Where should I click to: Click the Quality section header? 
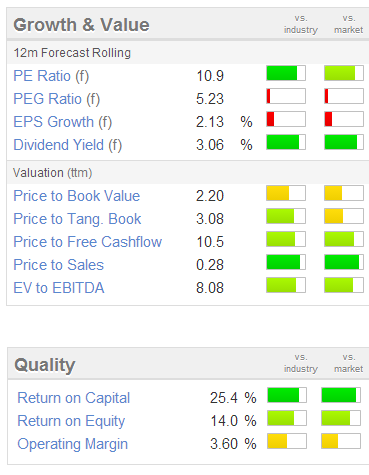tap(45, 365)
